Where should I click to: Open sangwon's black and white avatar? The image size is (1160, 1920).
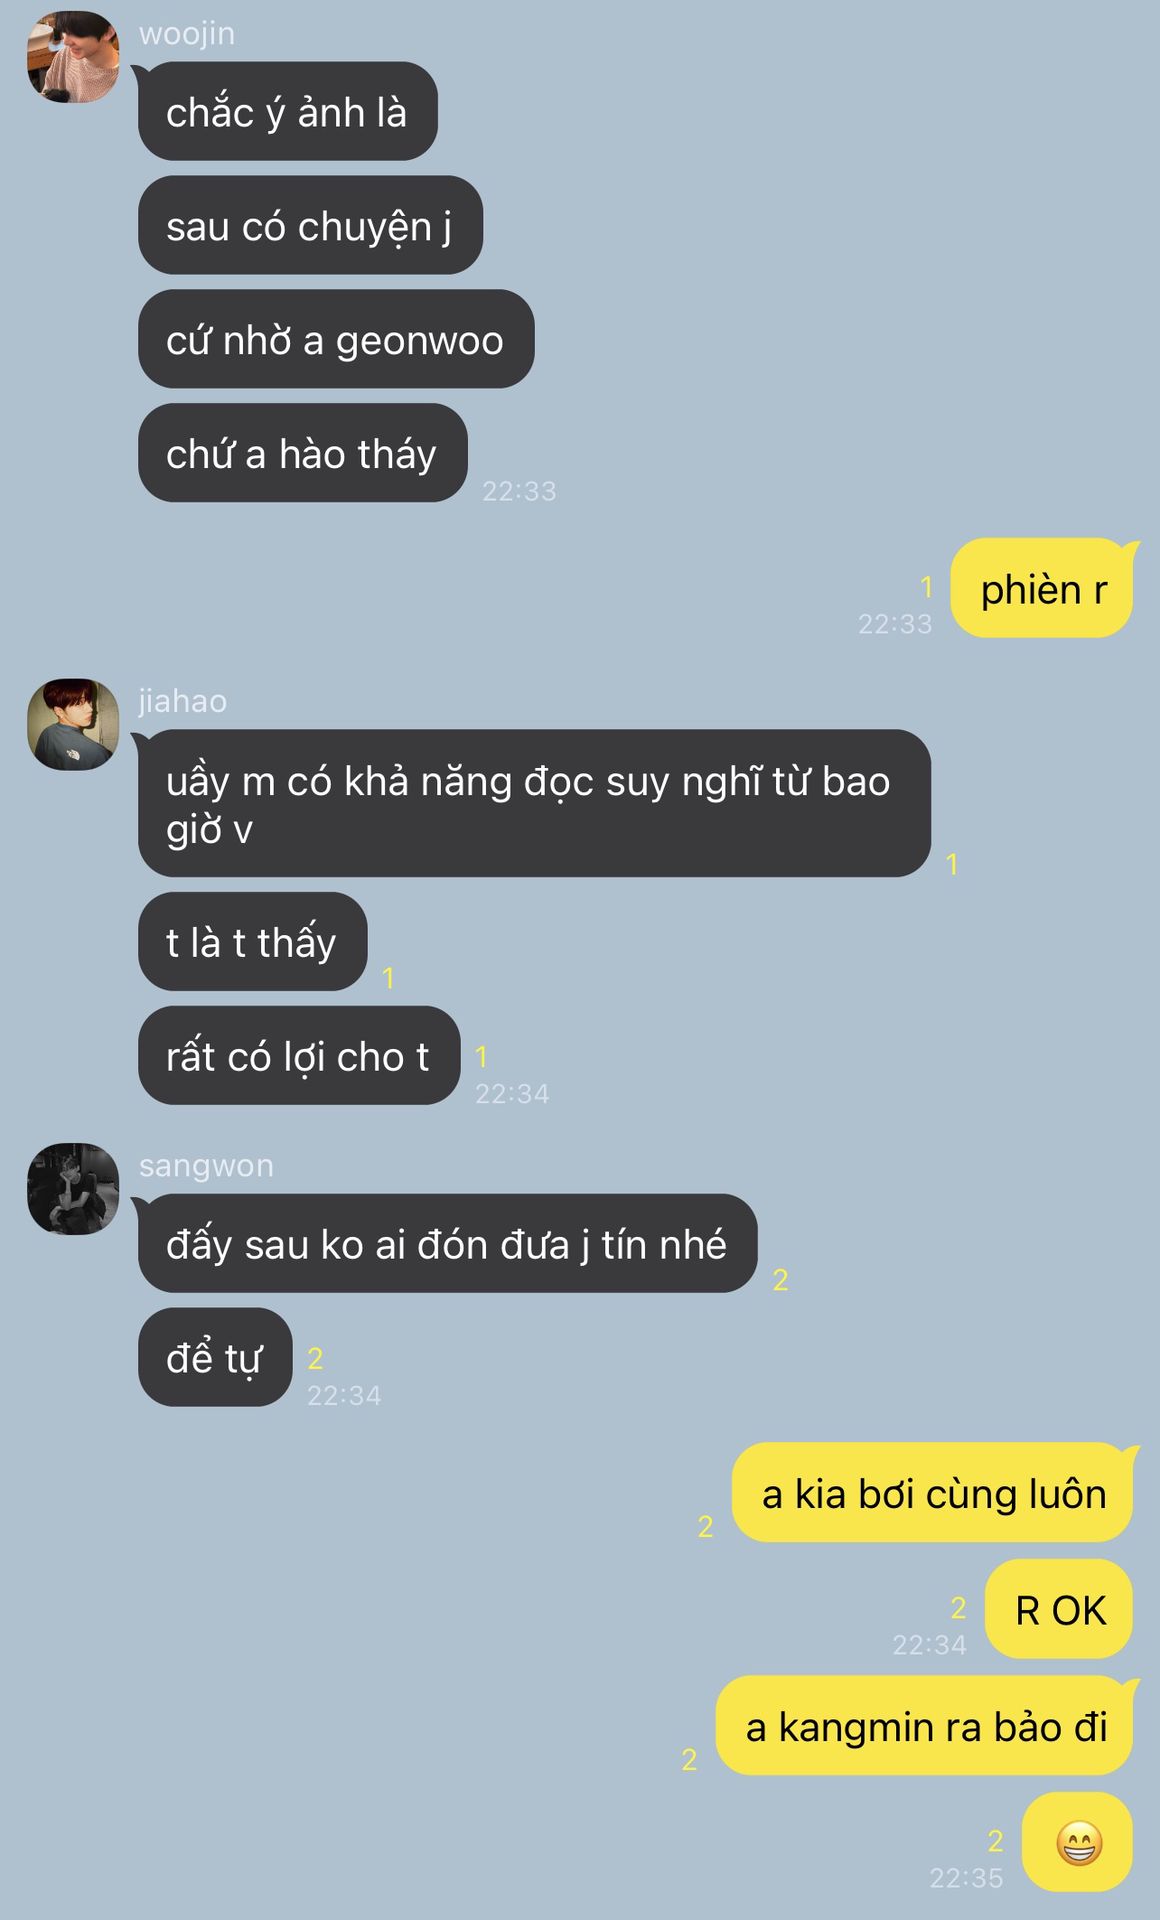73,1189
